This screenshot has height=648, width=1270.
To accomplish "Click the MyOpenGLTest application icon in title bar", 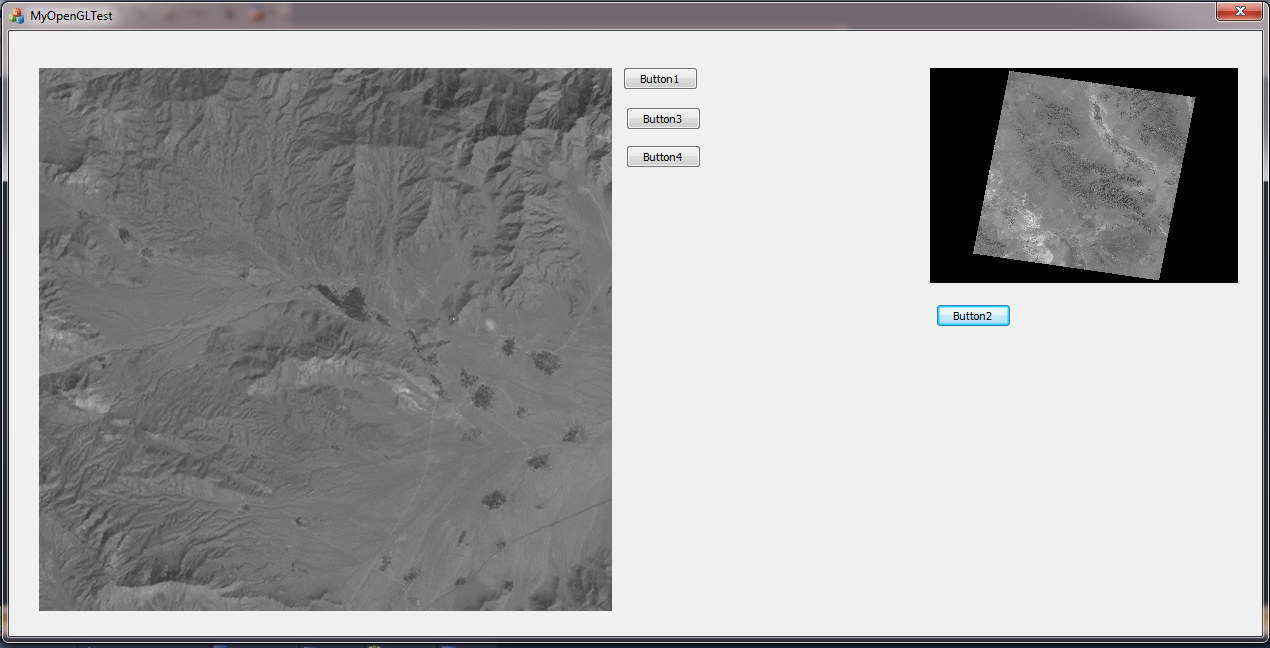I will [17, 16].
